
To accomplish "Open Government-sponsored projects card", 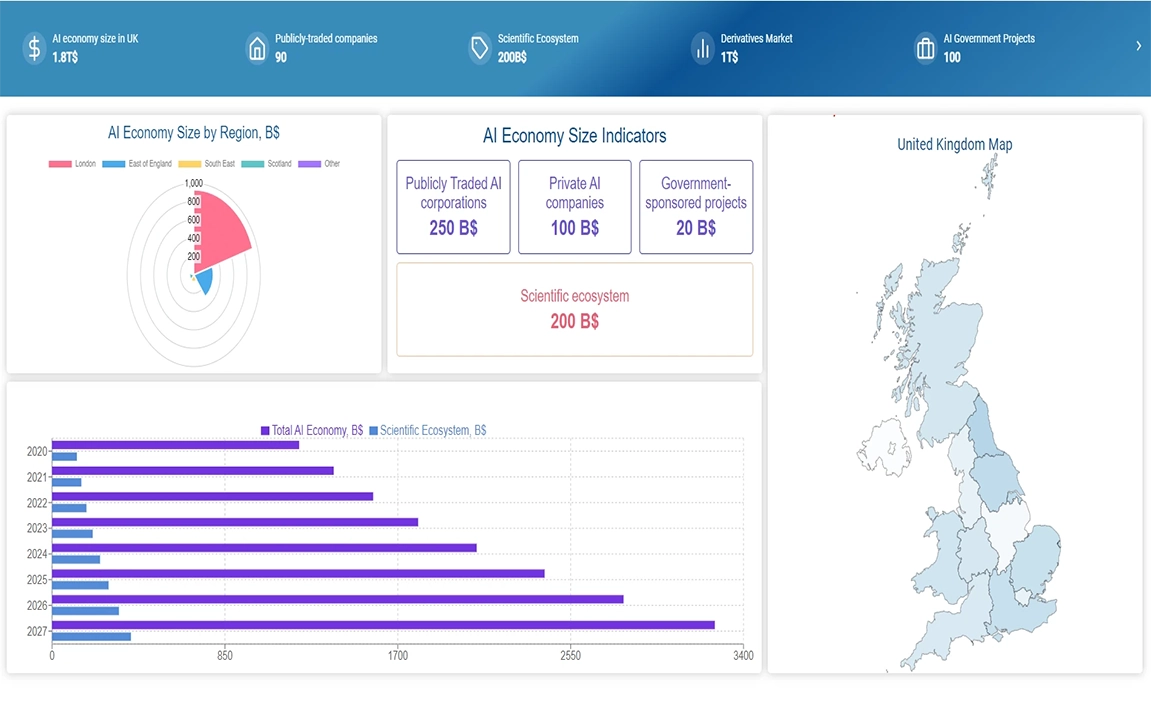I will click(695, 207).
